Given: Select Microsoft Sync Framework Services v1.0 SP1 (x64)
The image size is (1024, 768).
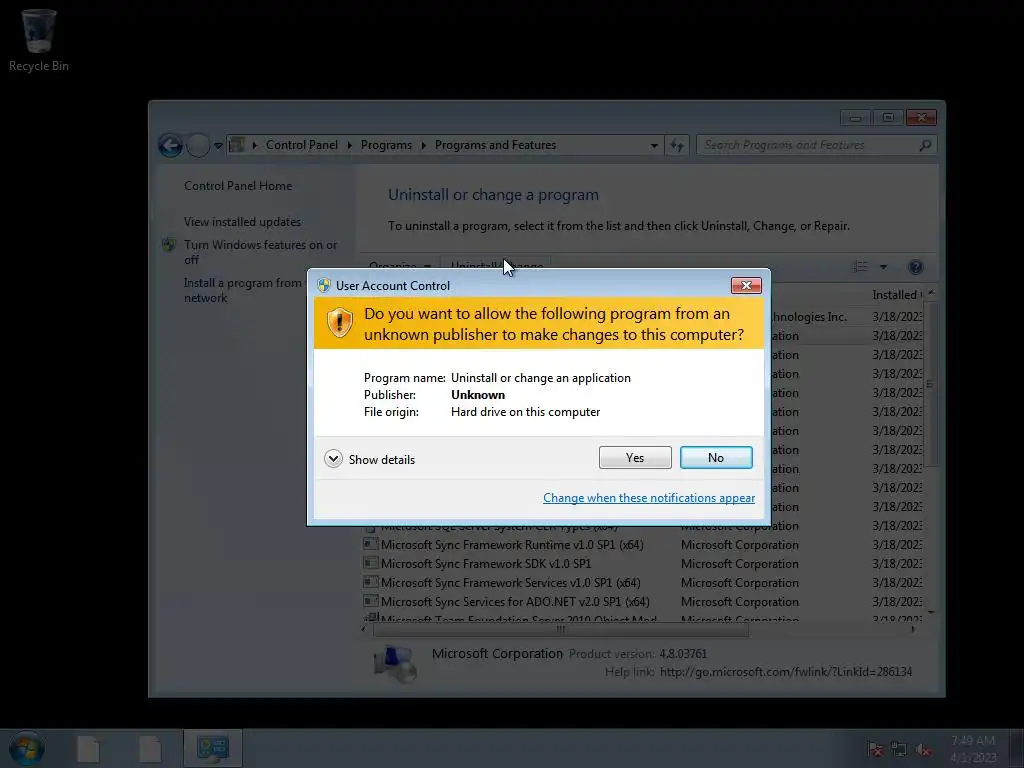Looking at the screenshot, I should click(511, 583).
